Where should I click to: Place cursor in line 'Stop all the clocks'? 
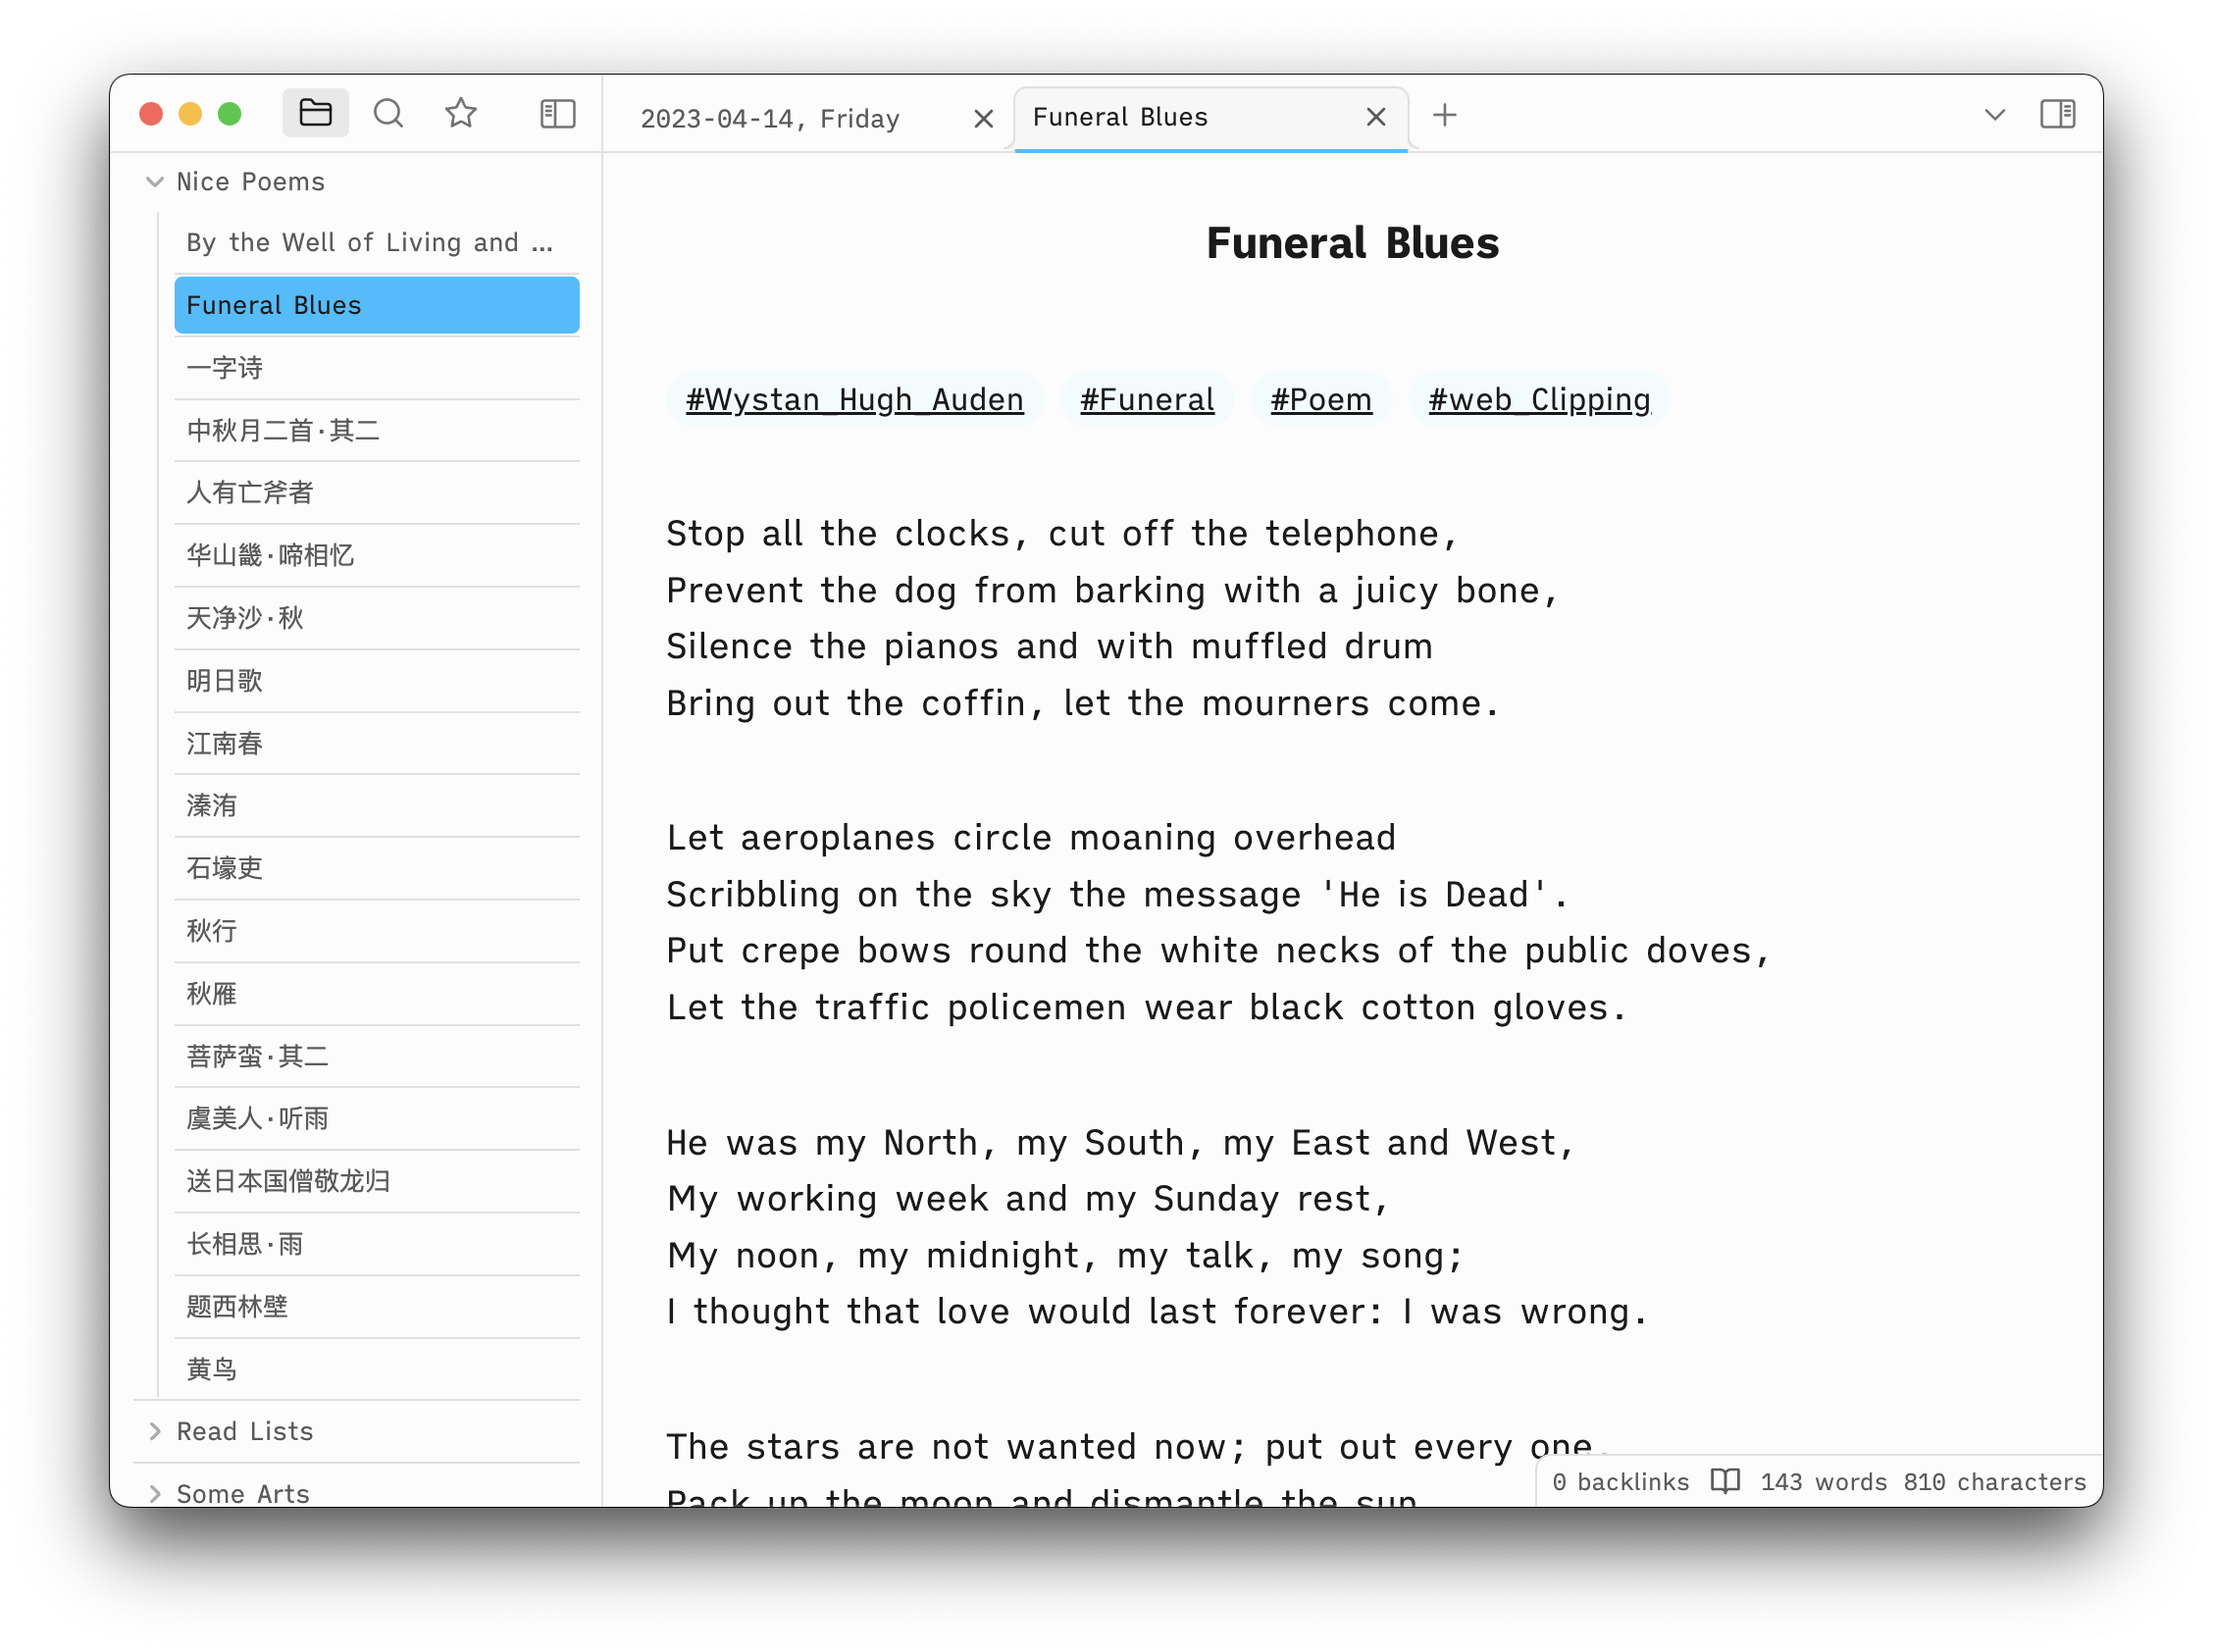coord(1062,534)
